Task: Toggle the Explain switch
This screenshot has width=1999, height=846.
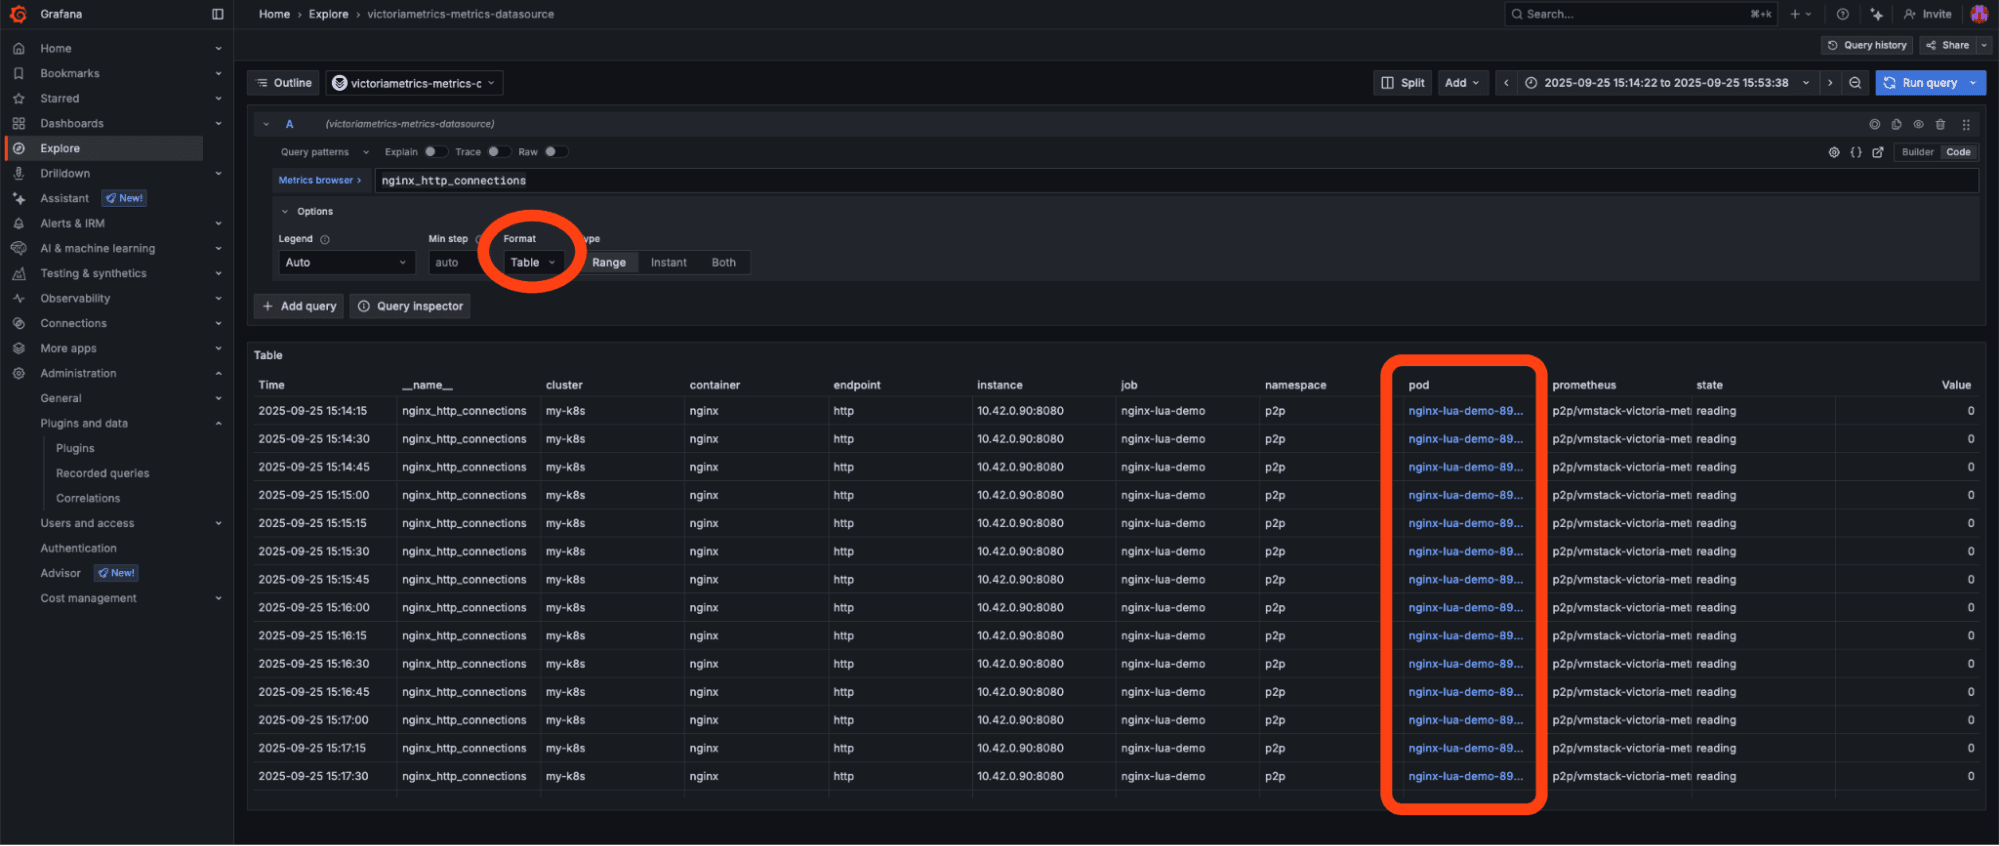Action: click(435, 152)
